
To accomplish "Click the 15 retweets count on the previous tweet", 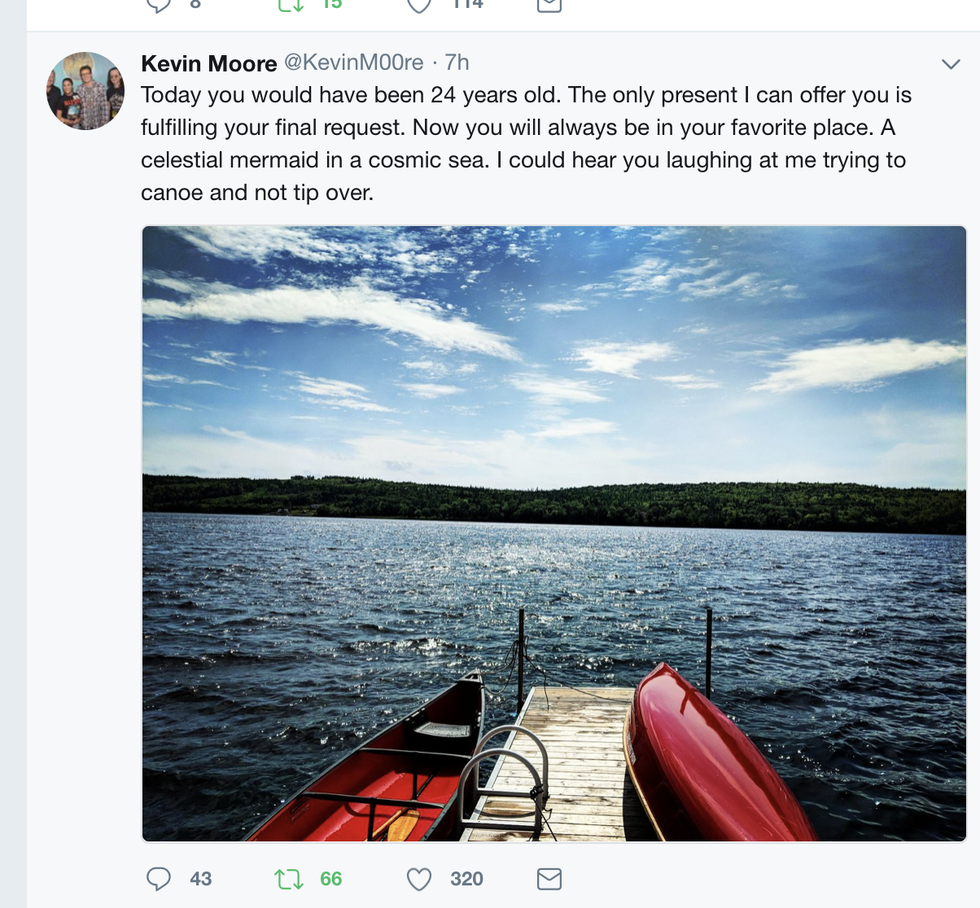I will (x=331, y=4).
